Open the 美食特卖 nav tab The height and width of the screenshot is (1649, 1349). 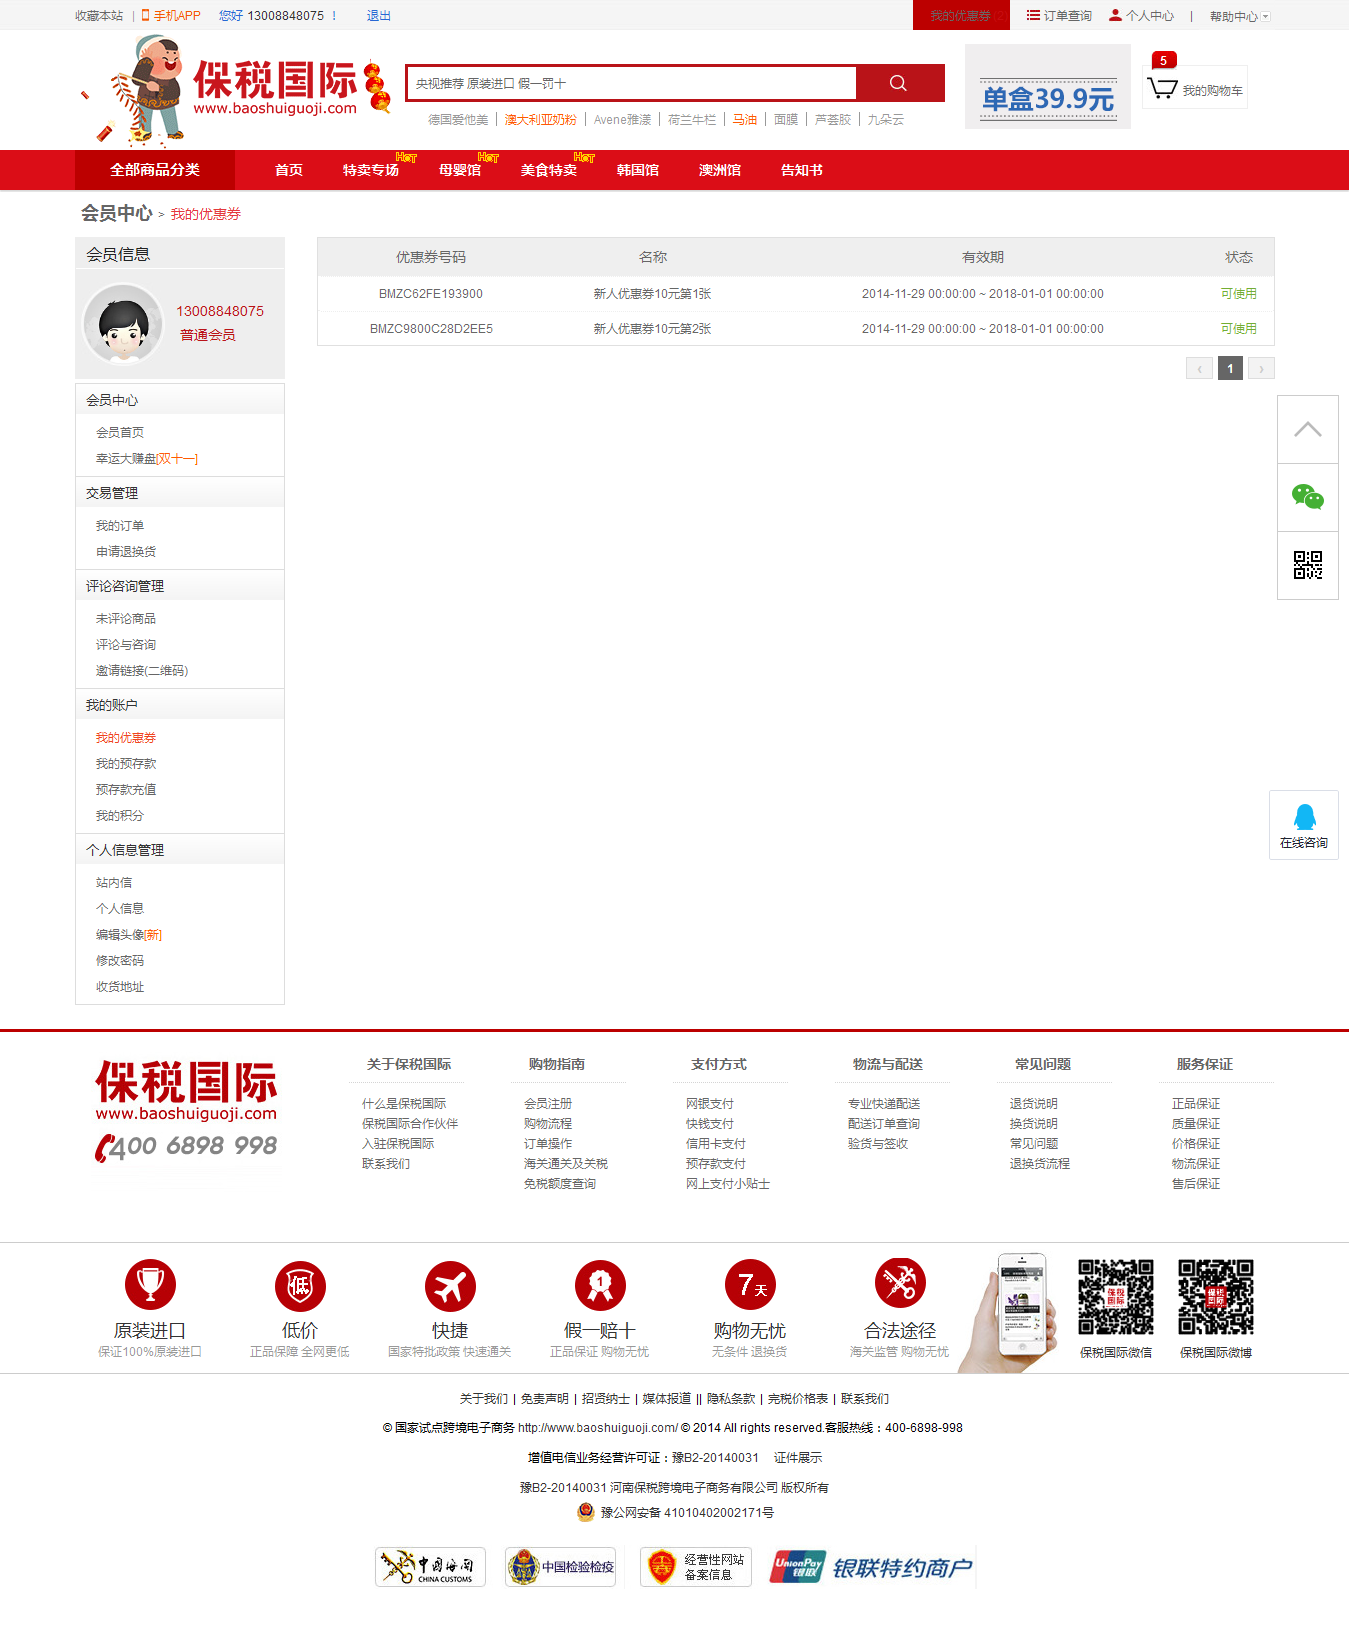click(x=549, y=170)
